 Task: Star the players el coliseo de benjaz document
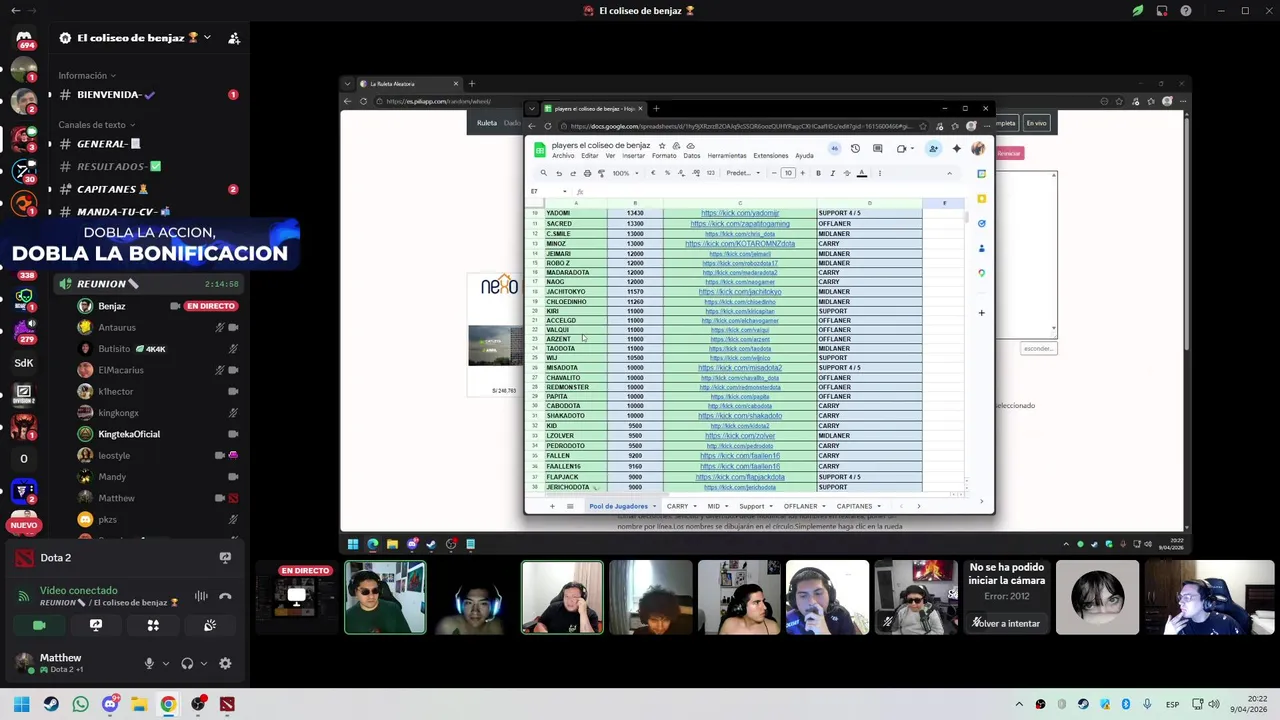pos(662,146)
